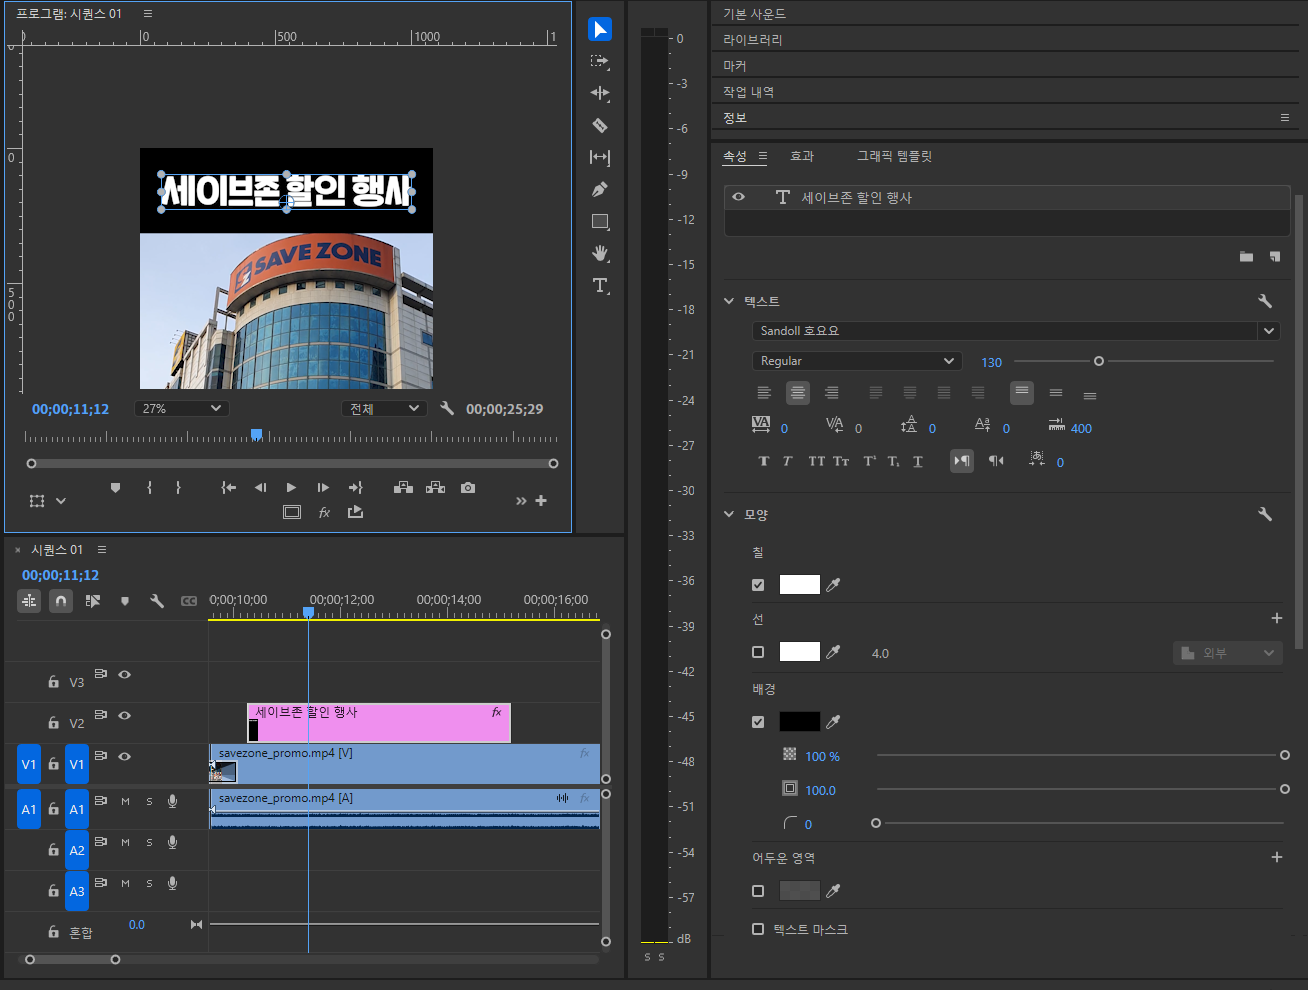1308x990 pixels.
Task: Select the Pen tool in toolbar
Action: (600, 189)
